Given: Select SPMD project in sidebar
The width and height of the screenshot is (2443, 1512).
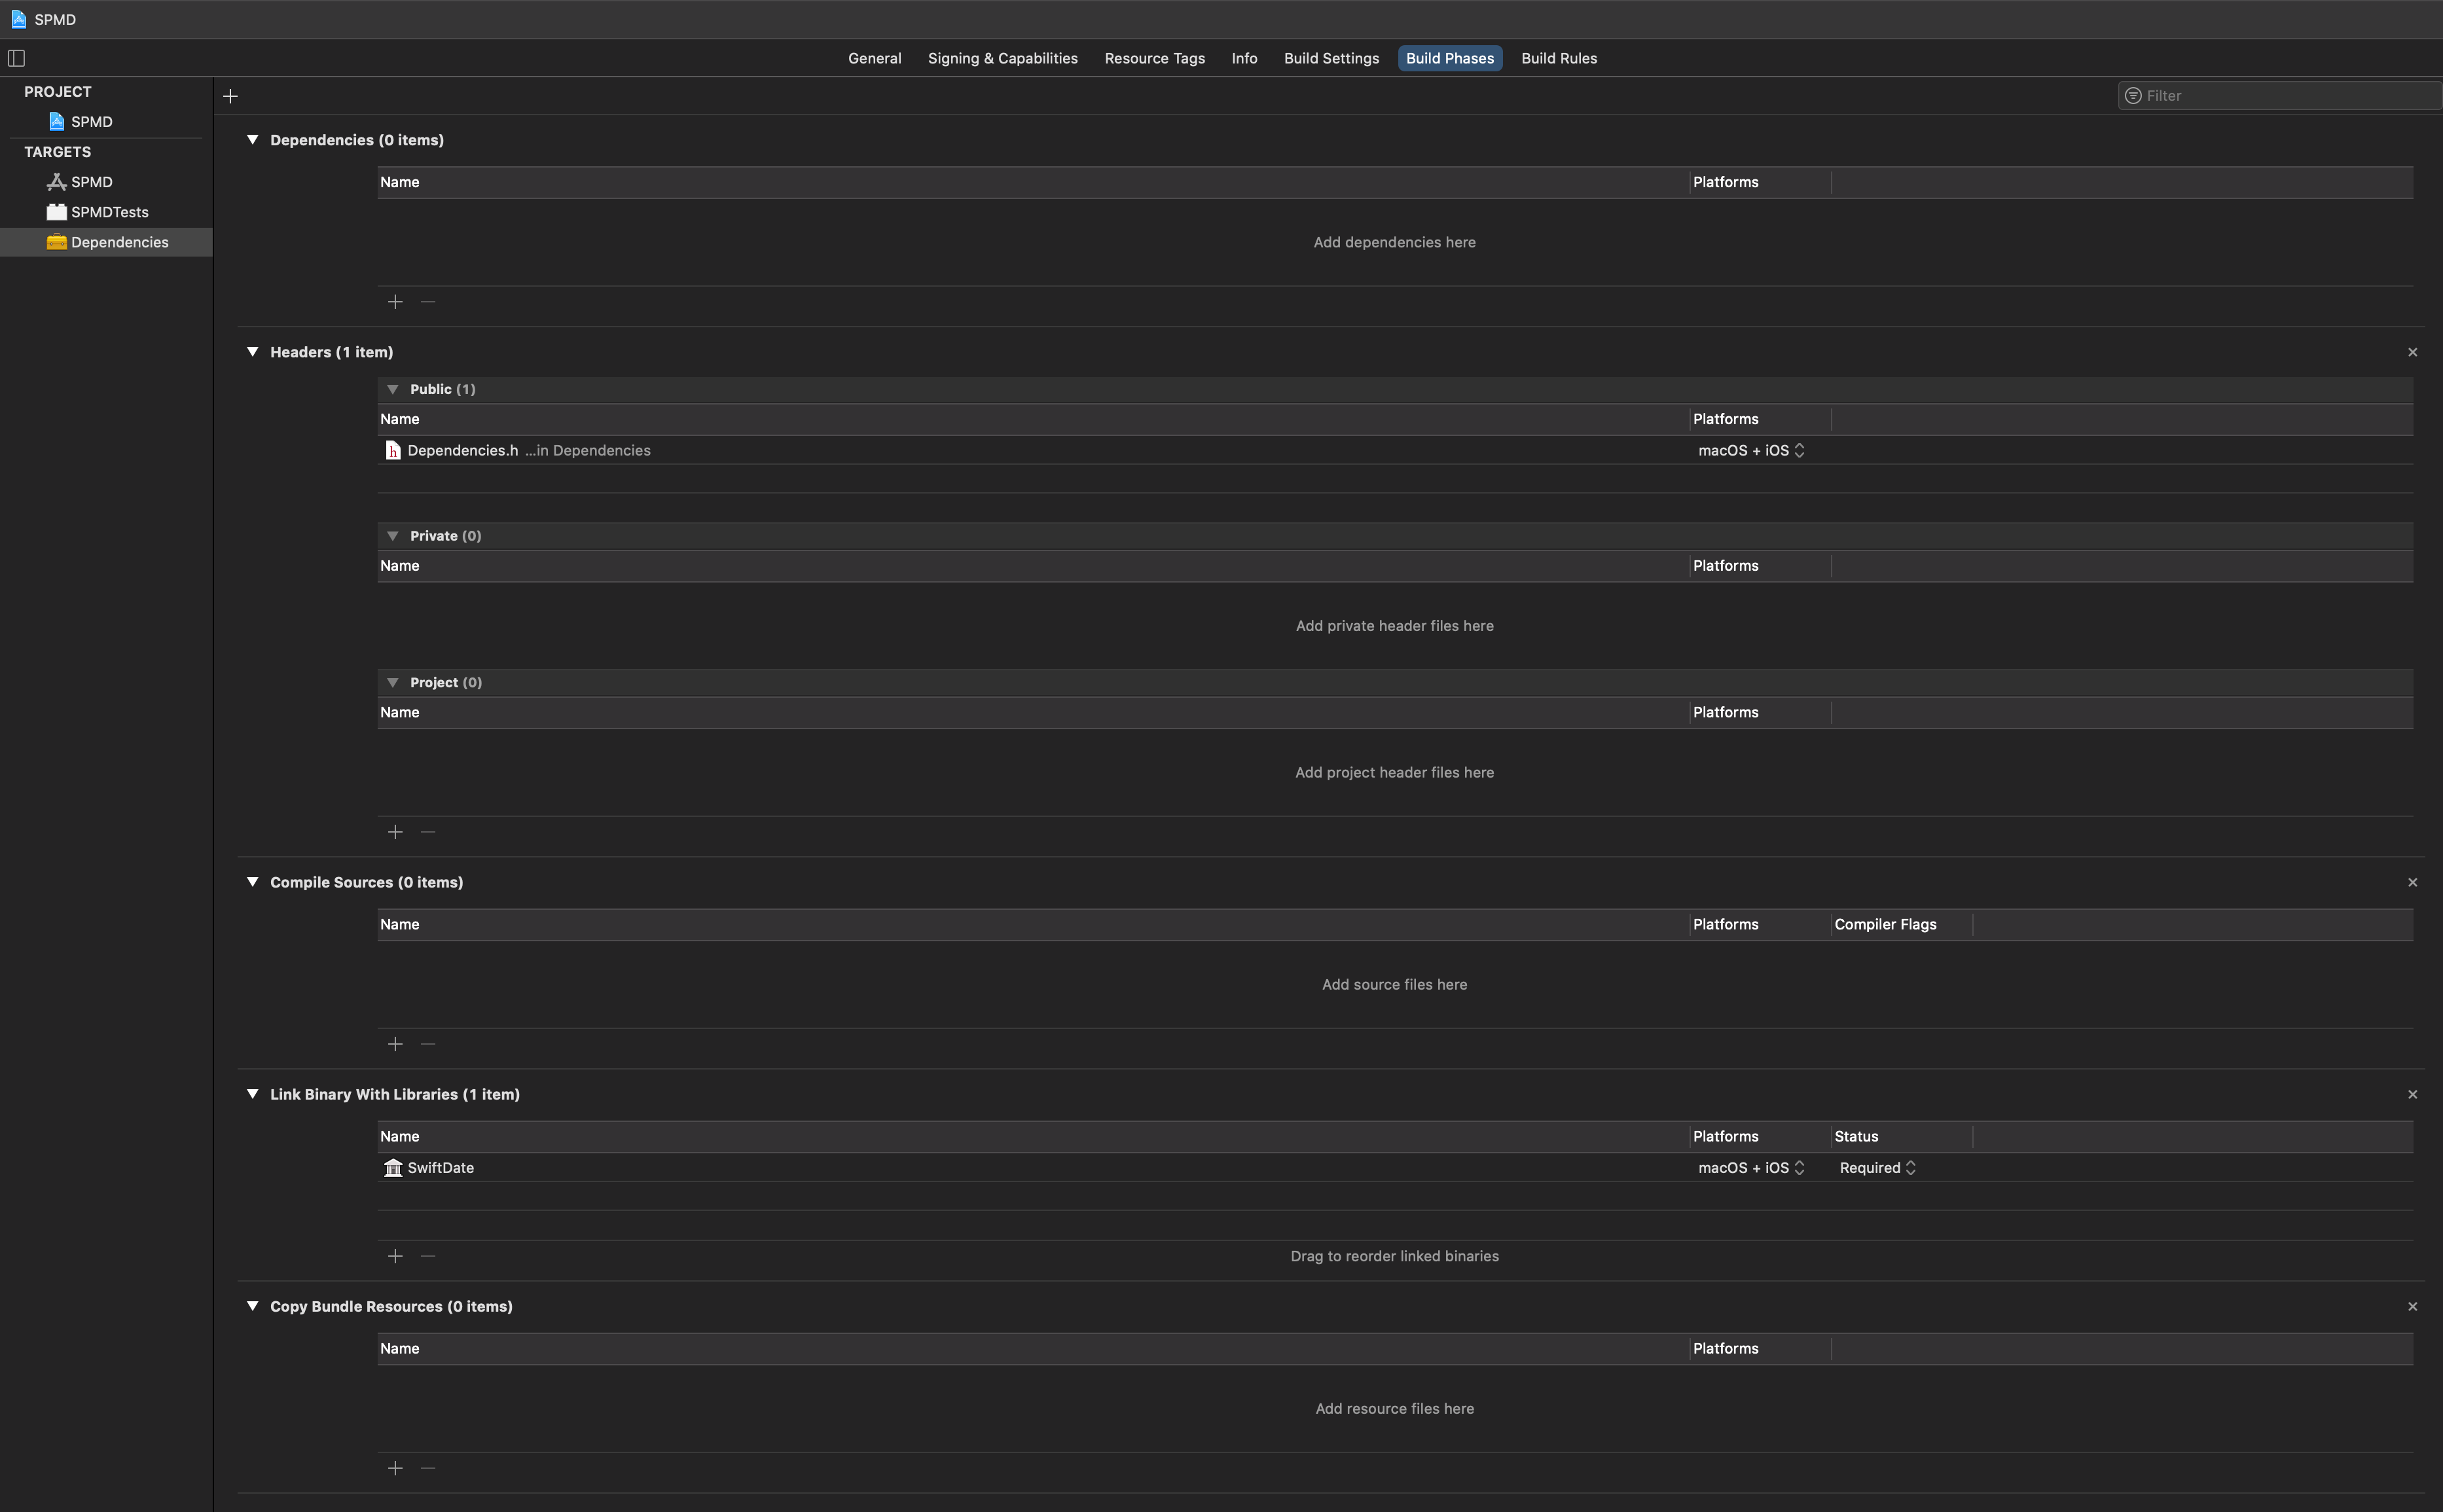Looking at the screenshot, I should (x=91, y=122).
